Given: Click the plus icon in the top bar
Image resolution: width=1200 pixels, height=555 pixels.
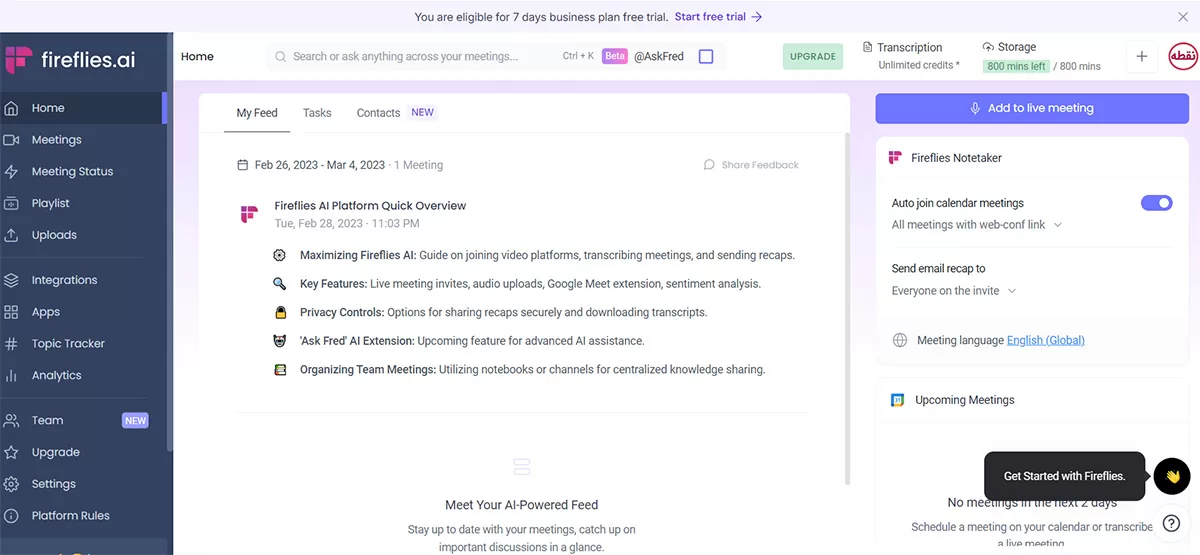Looking at the screenshot, I should coord(1142,57).
